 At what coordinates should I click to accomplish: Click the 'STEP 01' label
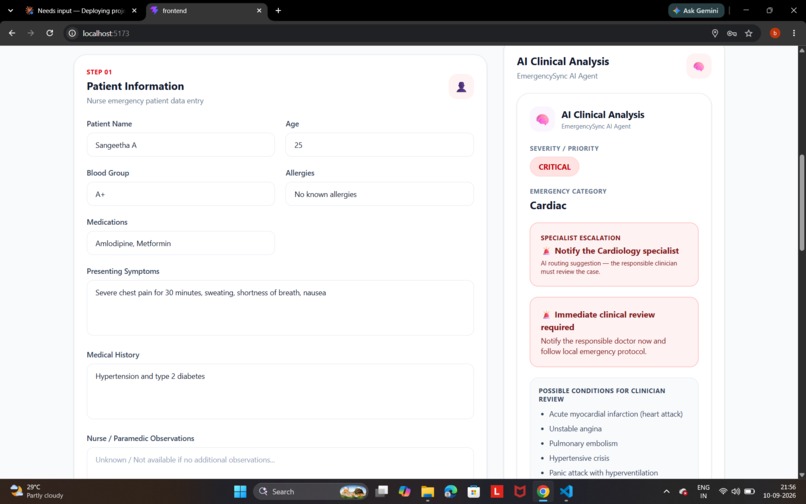(x=99, y=72)
